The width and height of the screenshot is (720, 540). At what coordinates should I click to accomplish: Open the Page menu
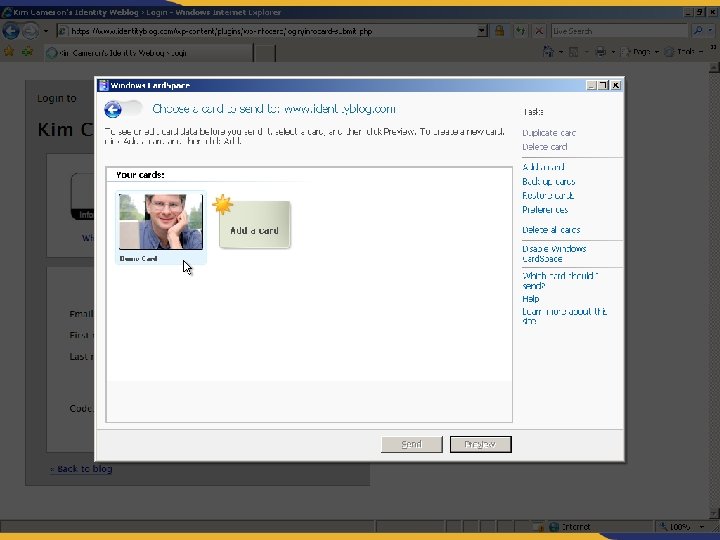point(640,52)
